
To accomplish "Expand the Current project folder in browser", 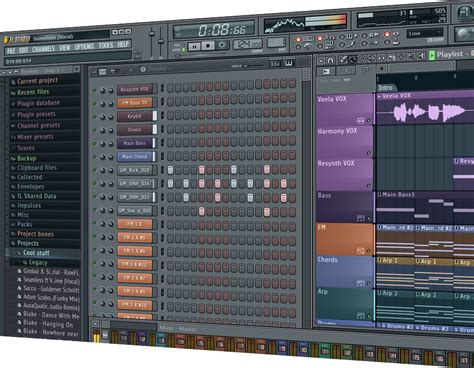I will pyautogui.click(x=37, y=81).
